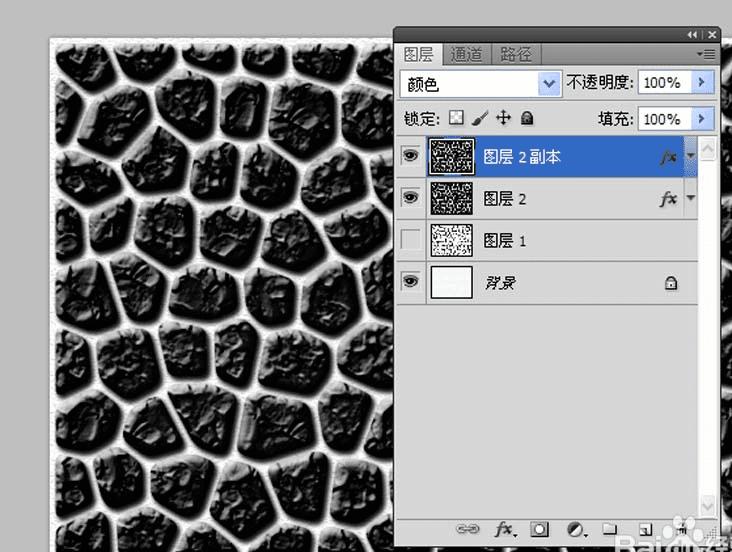Create a new layer
732x552 pixels.
pos(645,530)
